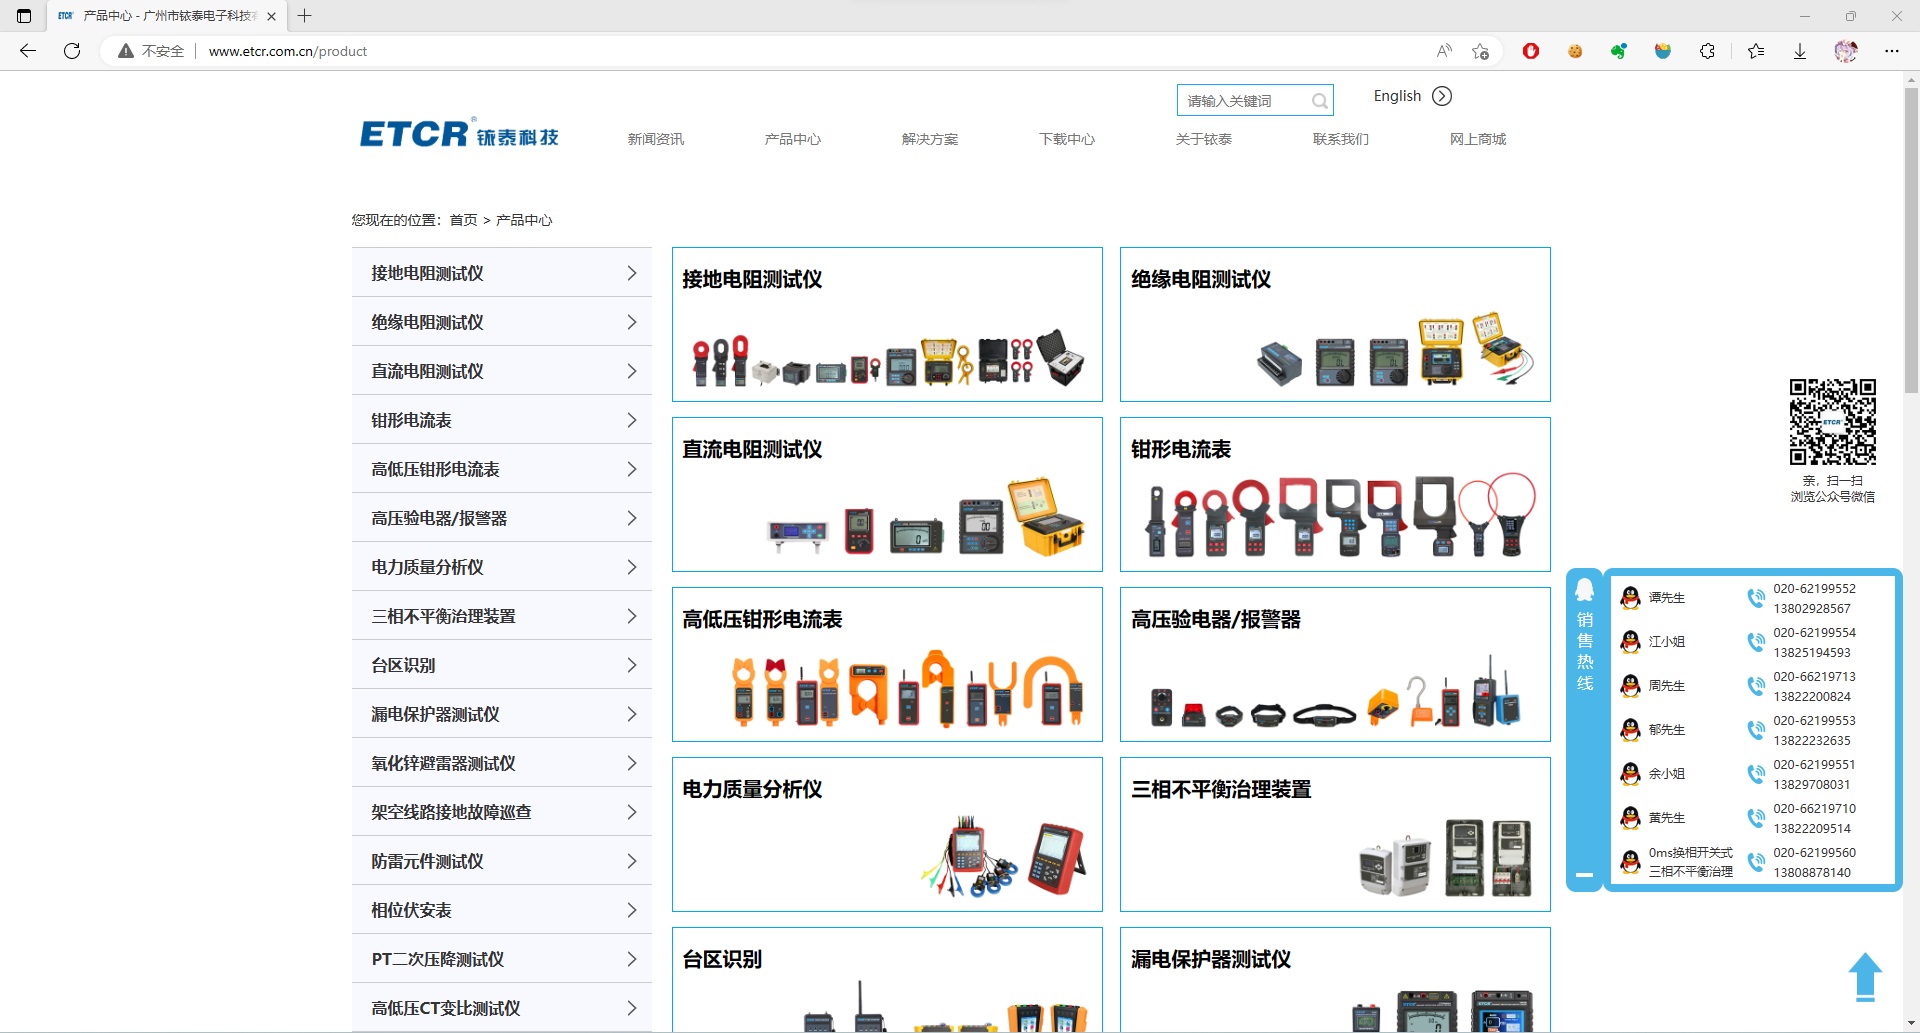Click the search magnifier icon
Screen dimensions: 1920x1033
[1319, 101]
